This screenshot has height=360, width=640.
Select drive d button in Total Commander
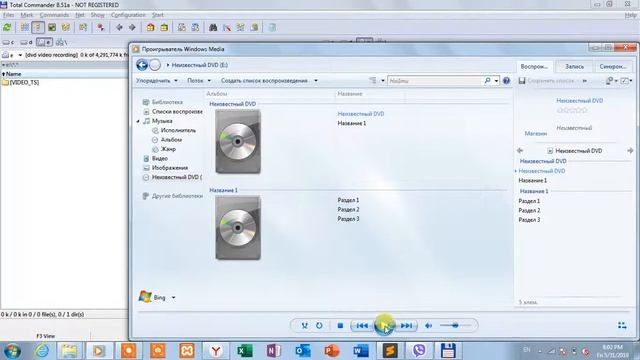pos(27,42)
